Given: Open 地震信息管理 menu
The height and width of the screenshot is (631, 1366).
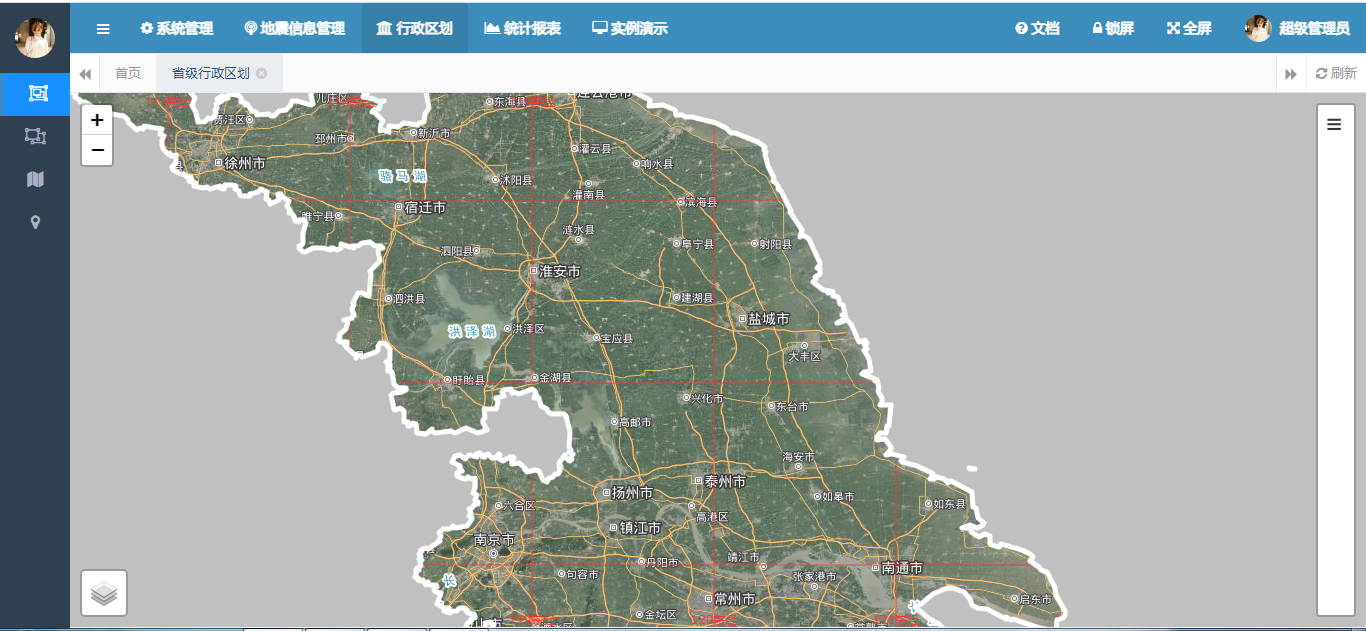Looking at the screenshot, I should pos(295,28).
